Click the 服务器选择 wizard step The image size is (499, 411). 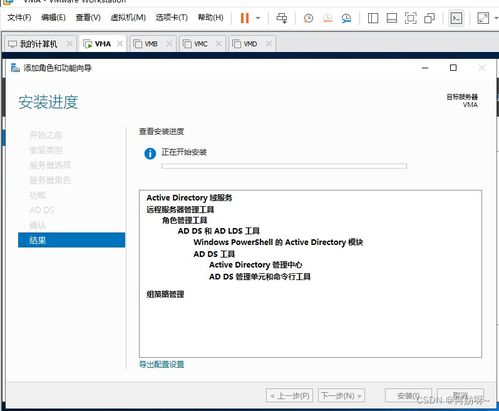[x=50, y=165]
